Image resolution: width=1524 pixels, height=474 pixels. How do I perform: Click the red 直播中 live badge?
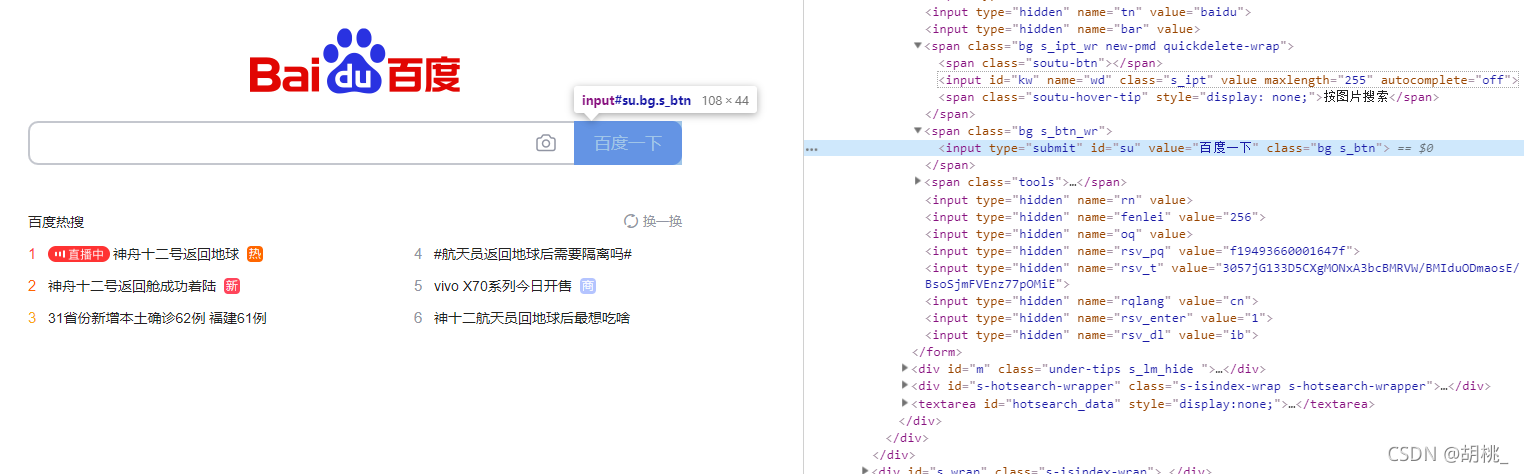[78, 254]
